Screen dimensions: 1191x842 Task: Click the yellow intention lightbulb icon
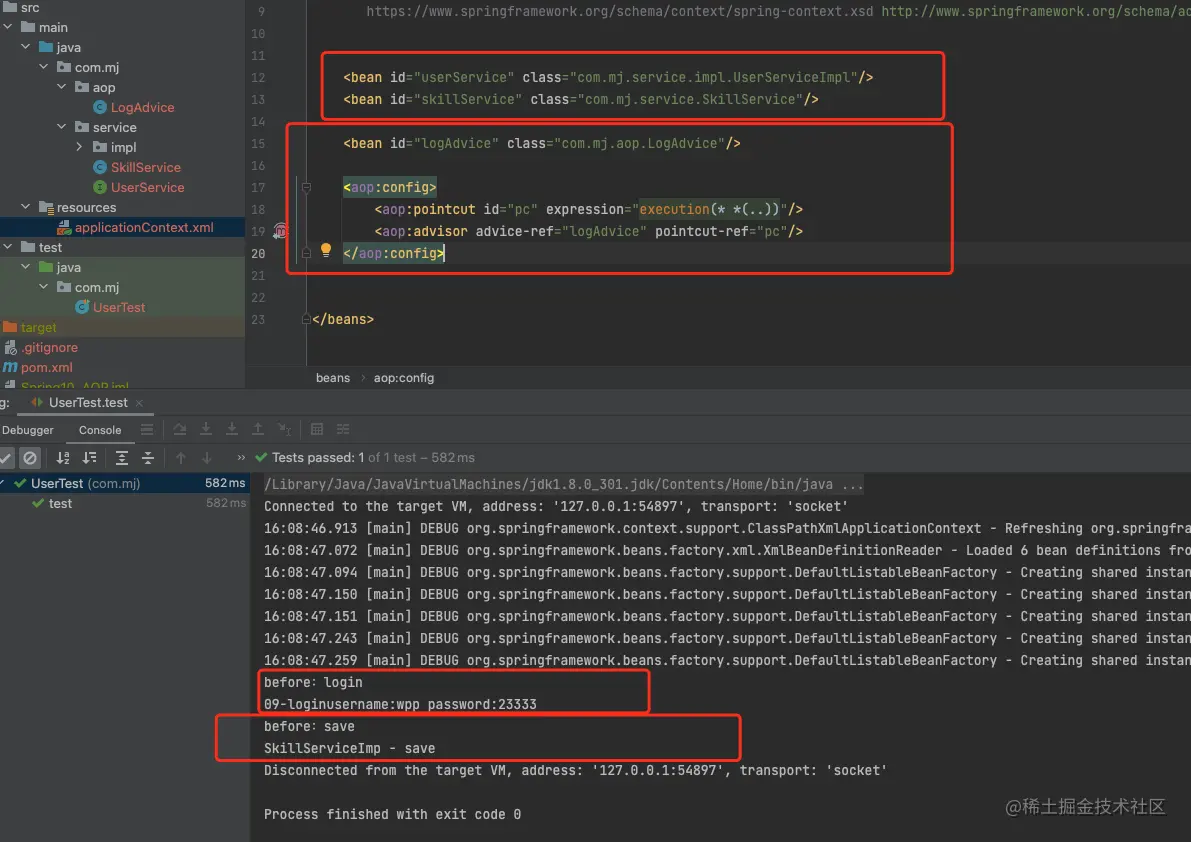click(x=326, y=250)
